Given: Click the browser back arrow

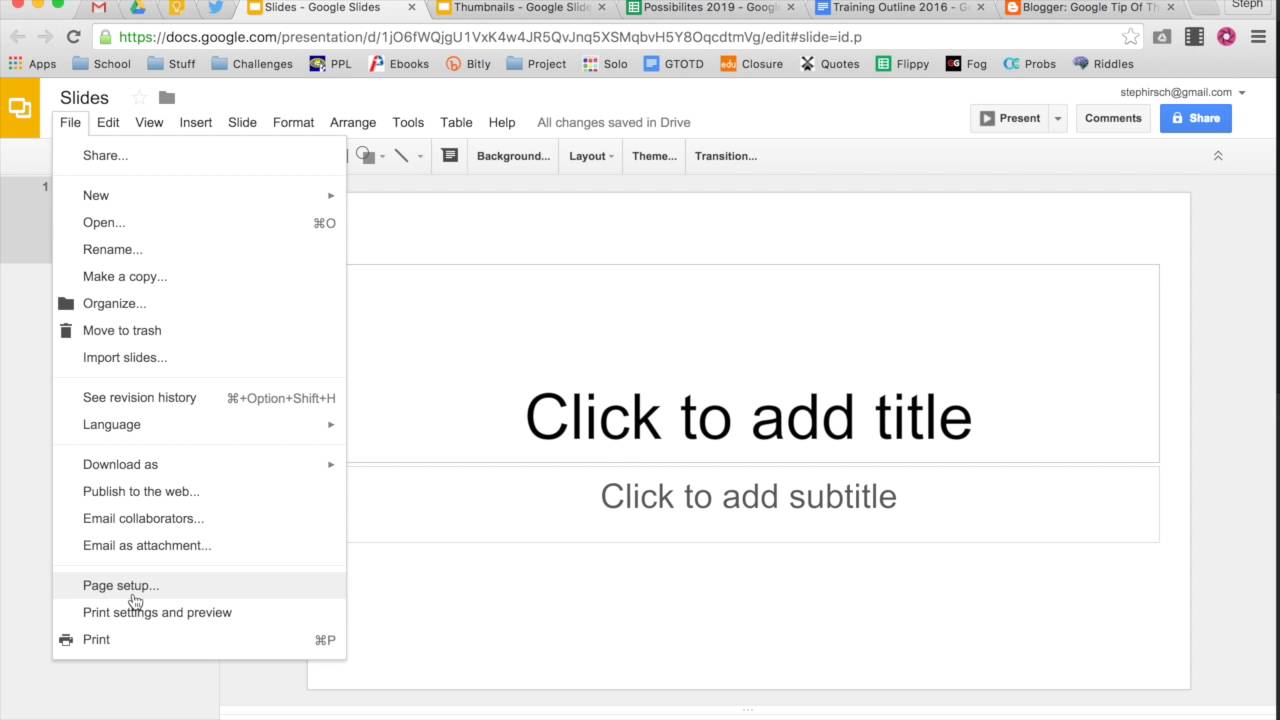Looking at the screenshot, I should coord(17,37).
